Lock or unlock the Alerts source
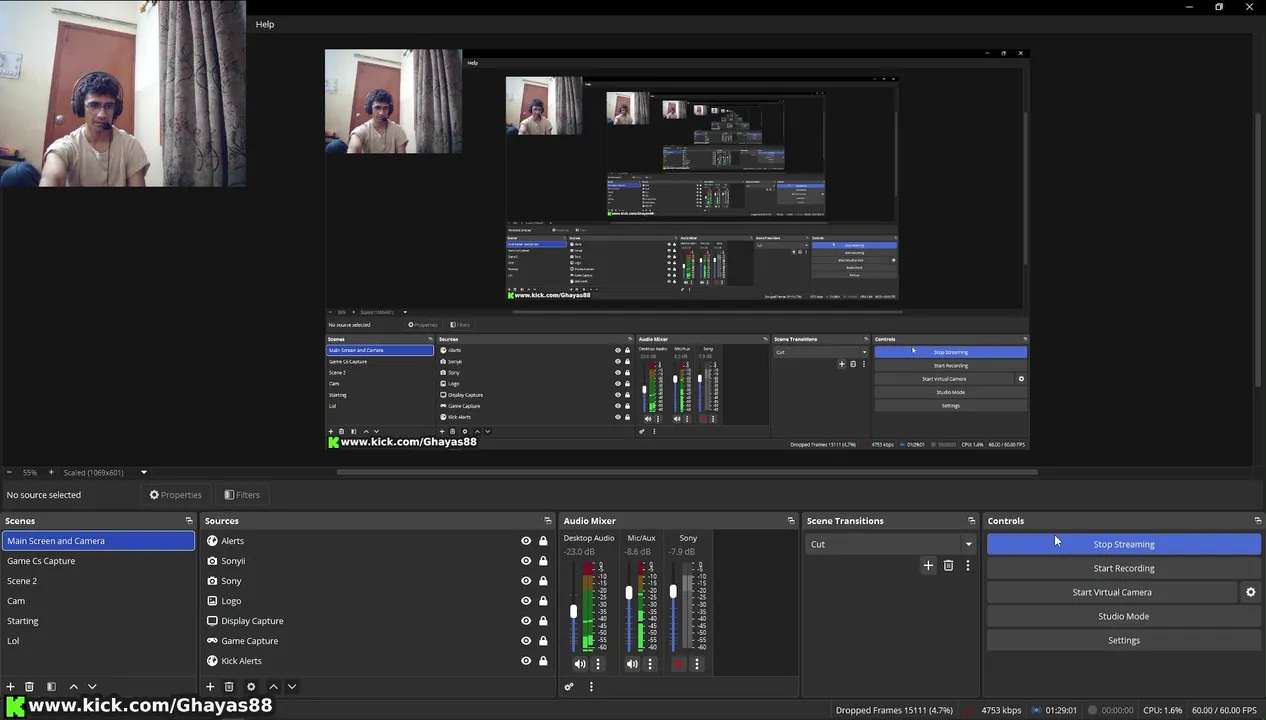 (543, 541)
